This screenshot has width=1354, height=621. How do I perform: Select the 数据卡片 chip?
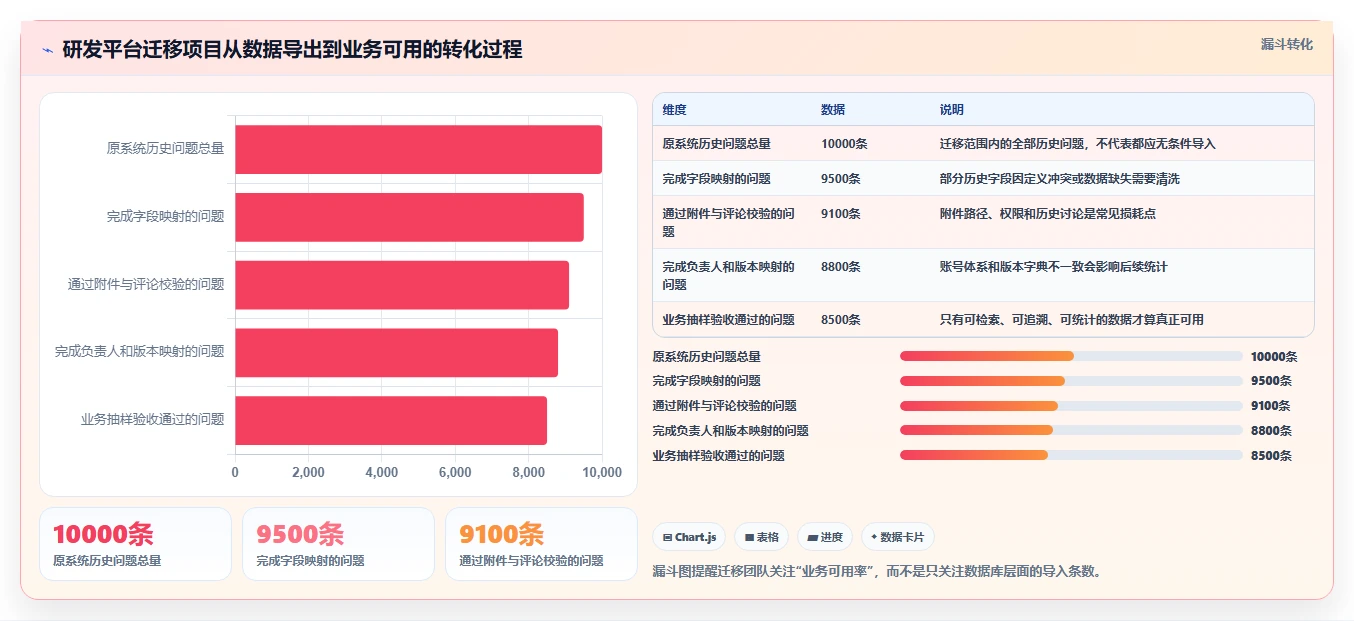coord(898,537)
